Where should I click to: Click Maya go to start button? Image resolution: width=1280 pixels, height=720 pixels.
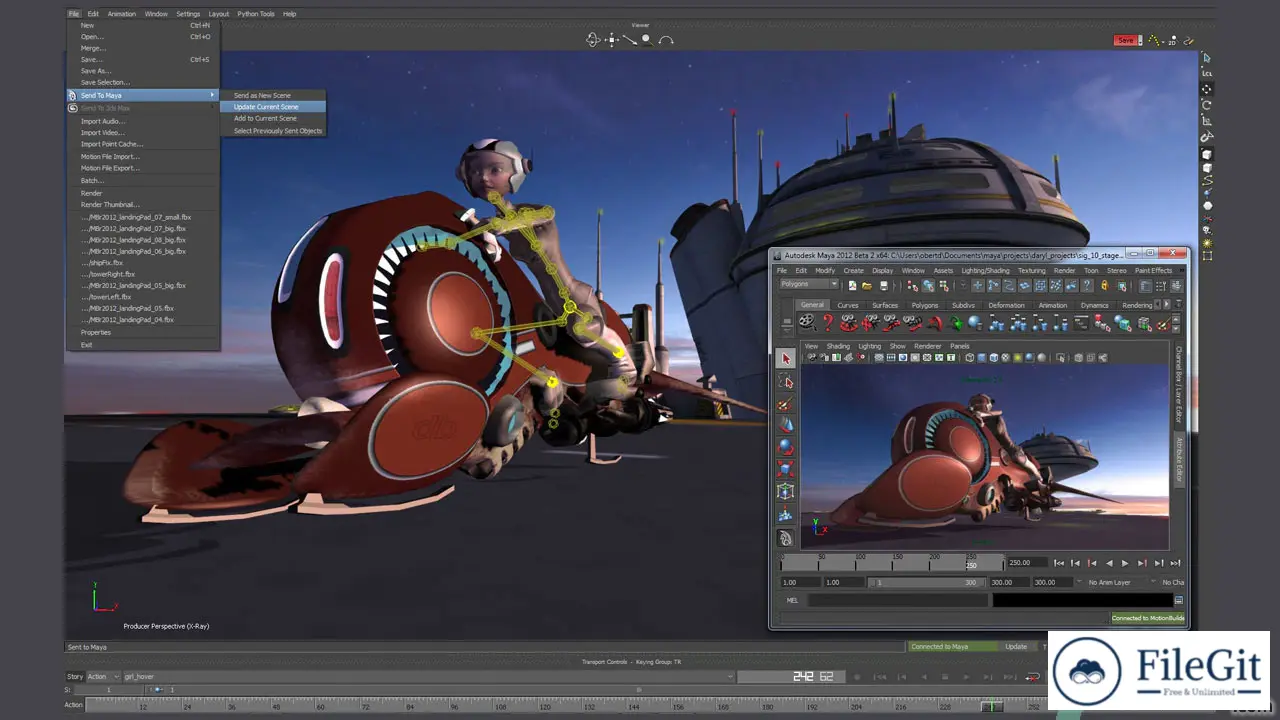pos(1059,563)
